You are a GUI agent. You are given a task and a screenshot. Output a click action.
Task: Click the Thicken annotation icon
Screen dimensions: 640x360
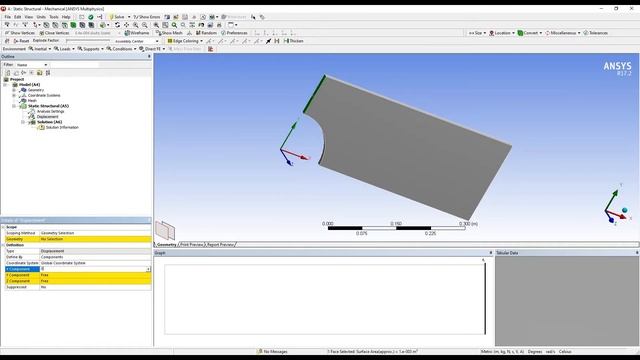pos(293,41)
